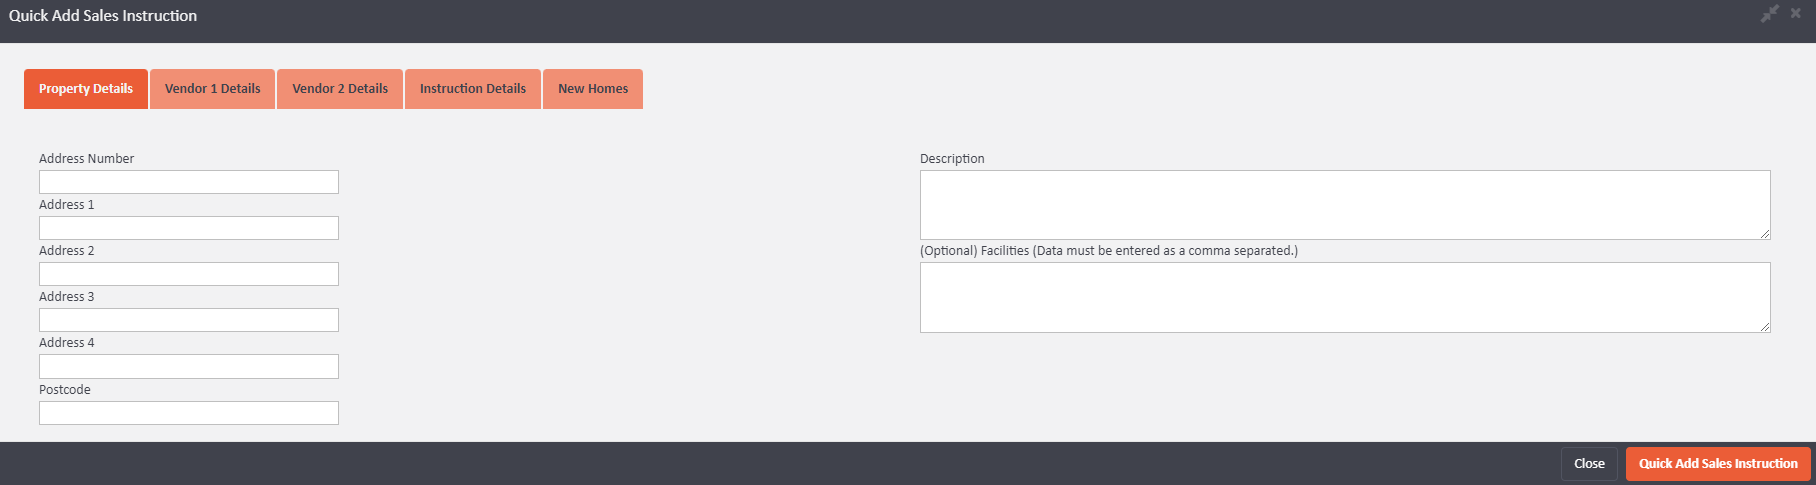Image resolution: width=1816 pixels, height=485 pixels.
Task: Select the Address 2 text box
Action: click(x=189, y=274)
